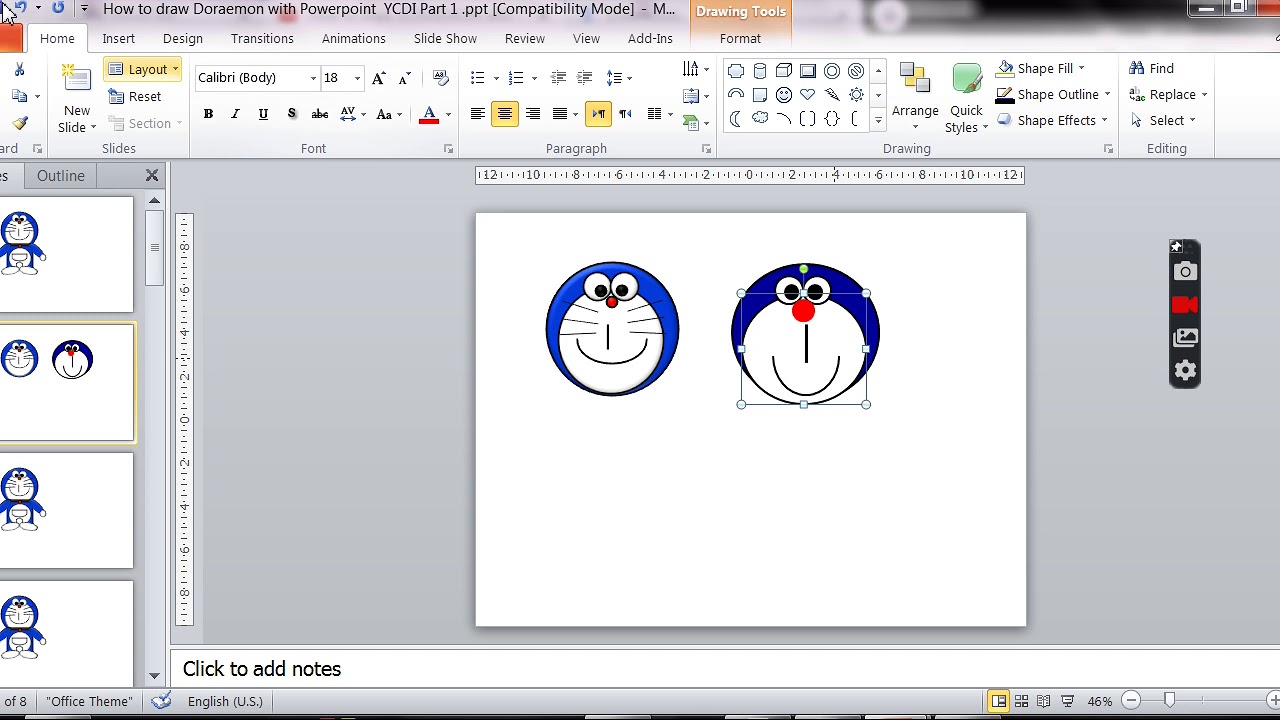
Task: Open the Insert tab
Action: 118,38
